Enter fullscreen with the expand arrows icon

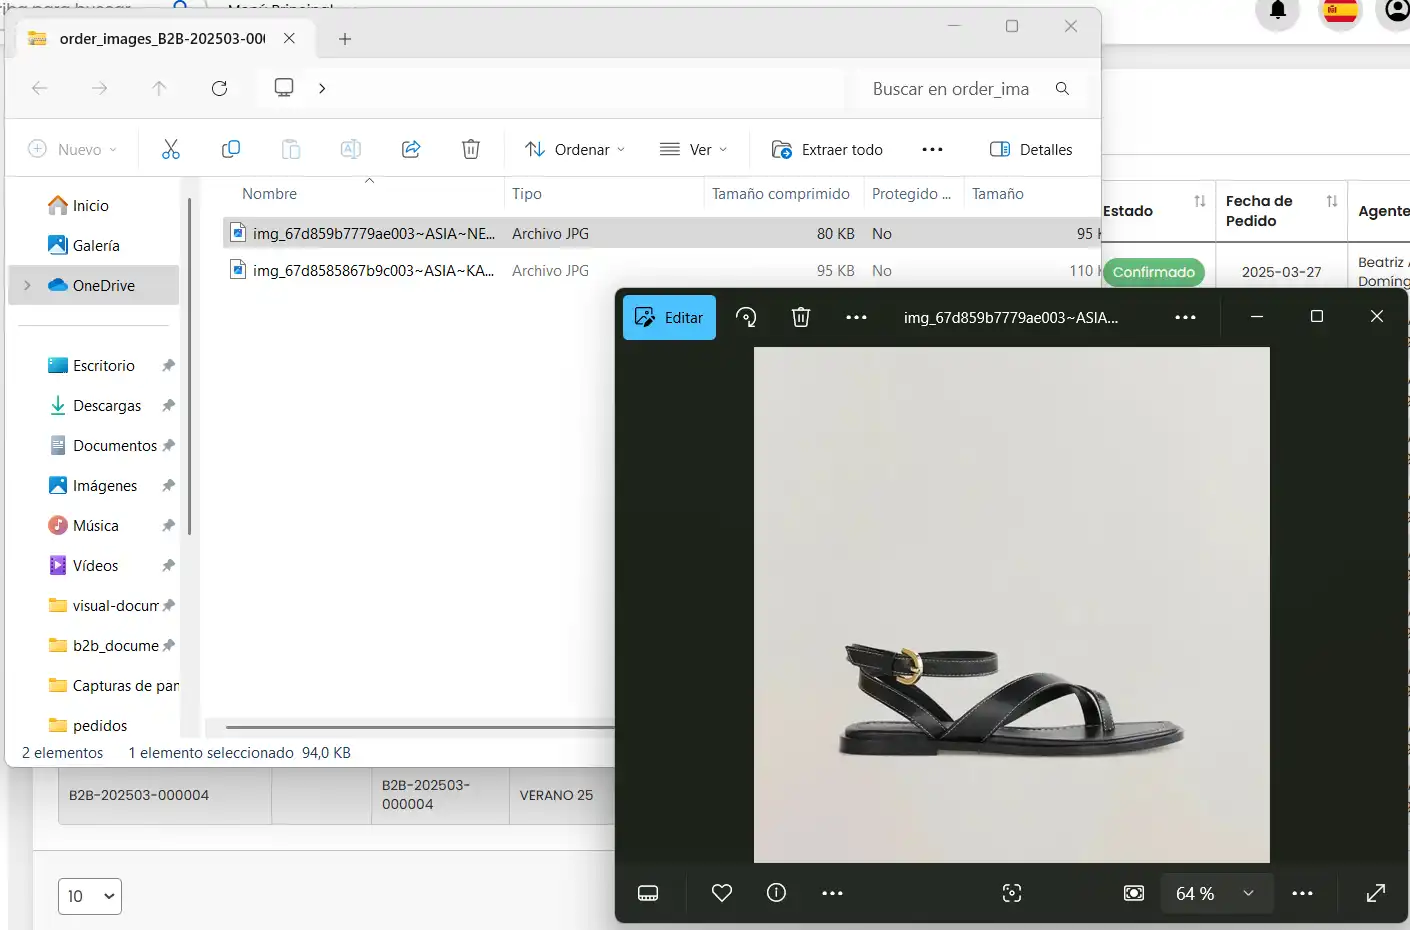(1377, 893)
